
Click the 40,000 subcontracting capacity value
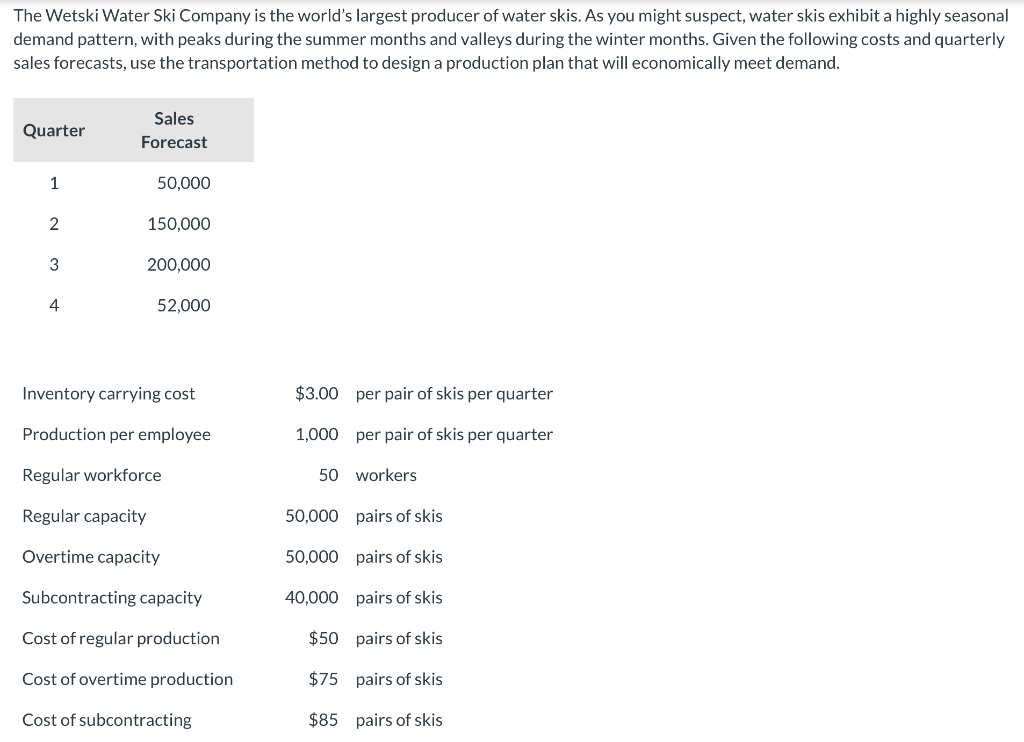pos(312,598)
